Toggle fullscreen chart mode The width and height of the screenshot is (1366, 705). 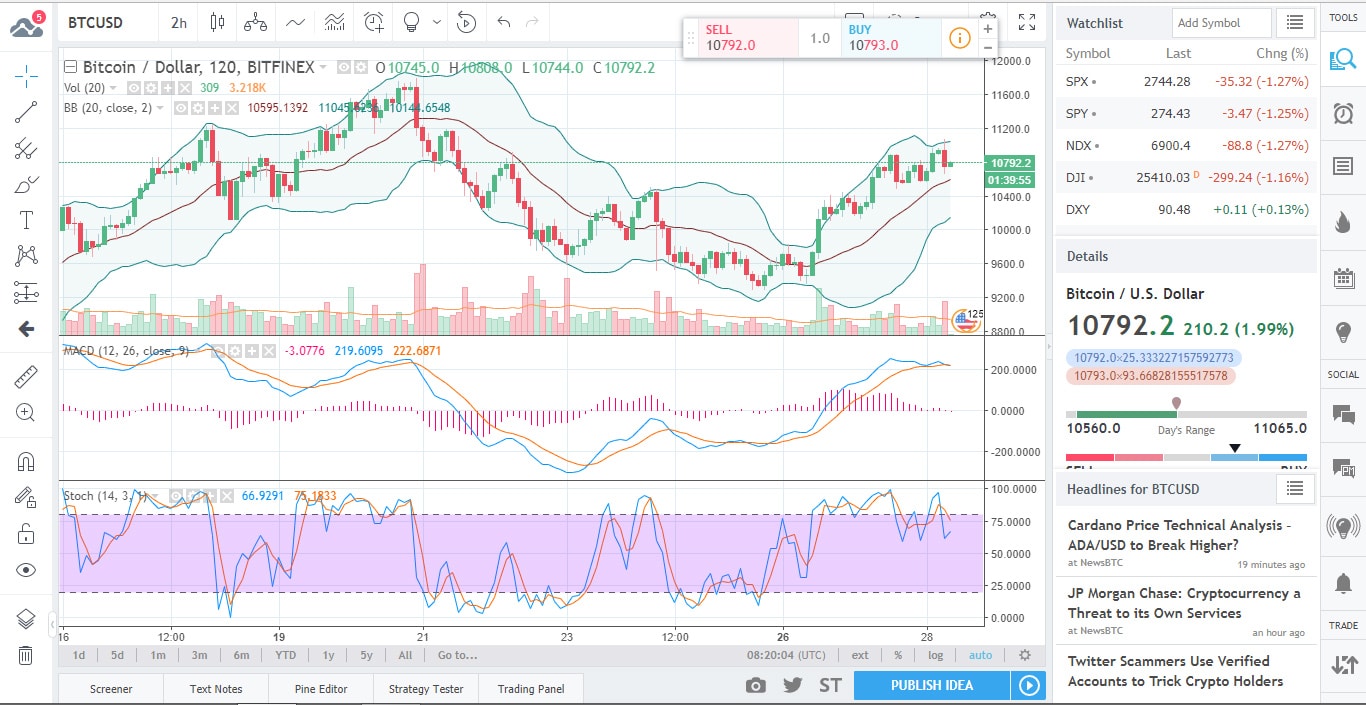(1026, 21)
